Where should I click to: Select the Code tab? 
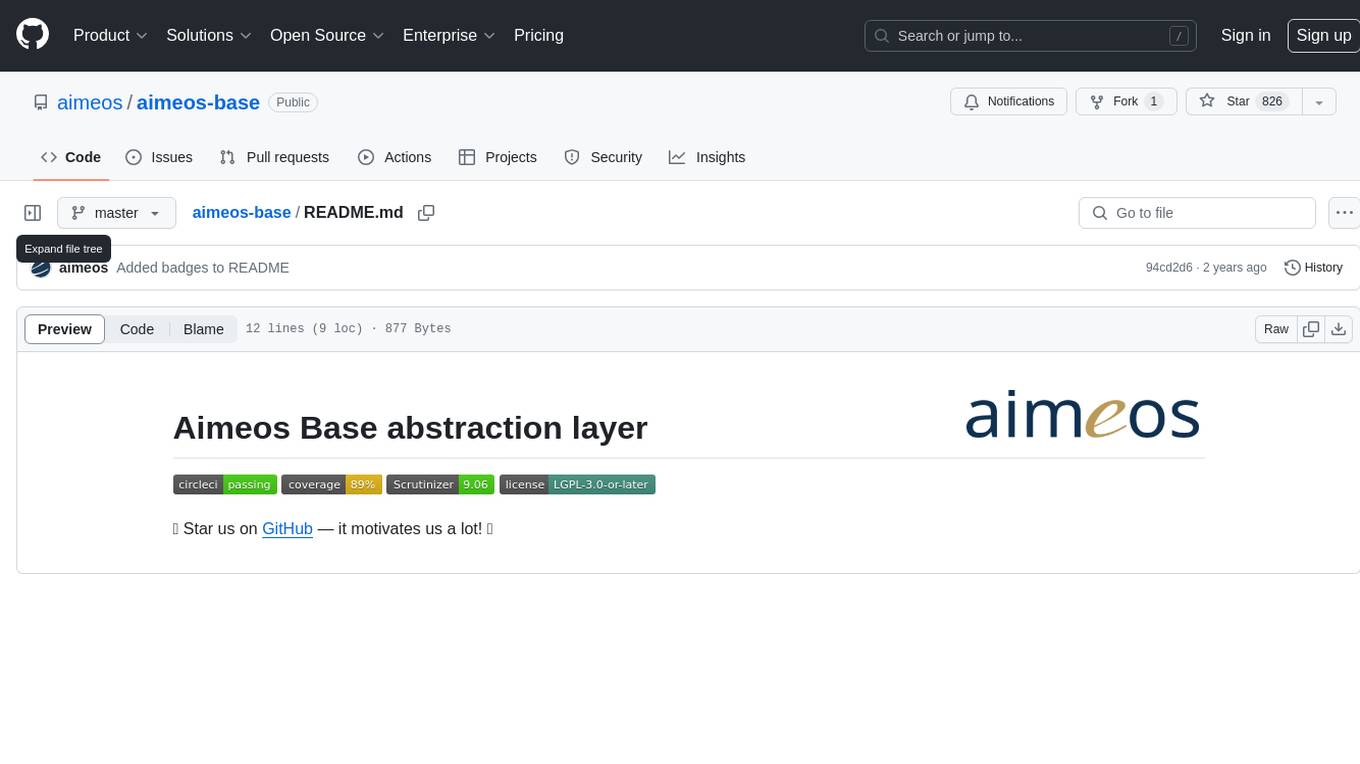[x=70, y=157]
